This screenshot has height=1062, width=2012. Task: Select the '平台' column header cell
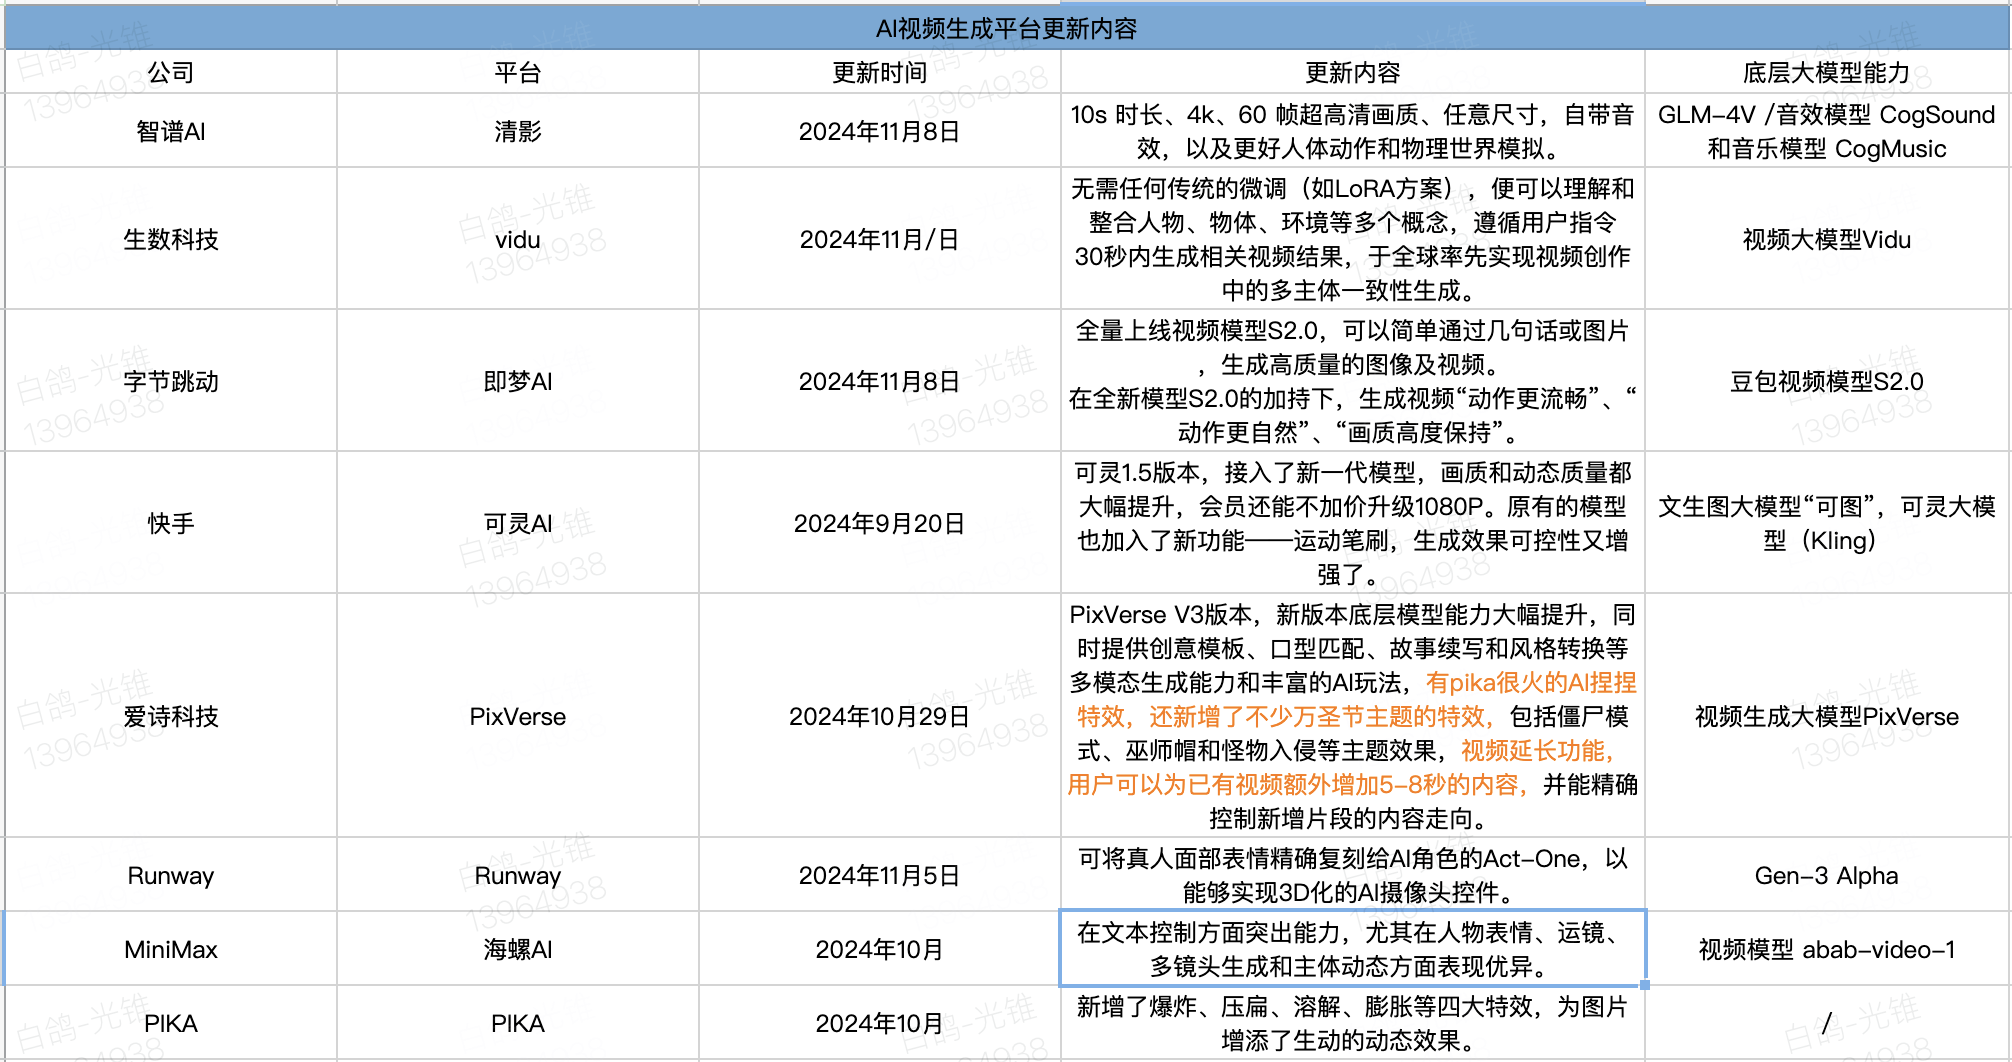click(518, 72)
